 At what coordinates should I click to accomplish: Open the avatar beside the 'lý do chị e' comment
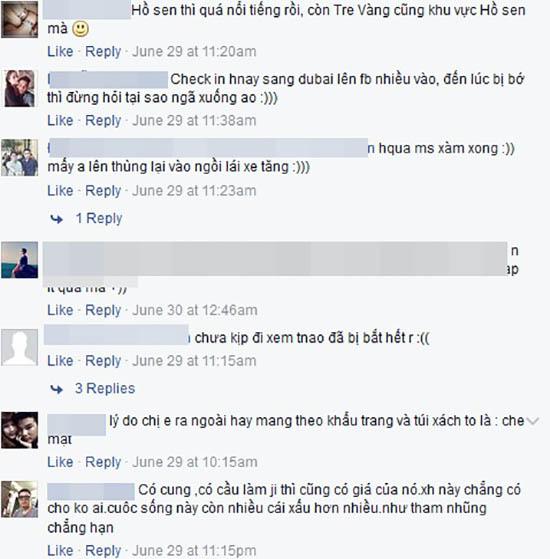pos(20,430)
